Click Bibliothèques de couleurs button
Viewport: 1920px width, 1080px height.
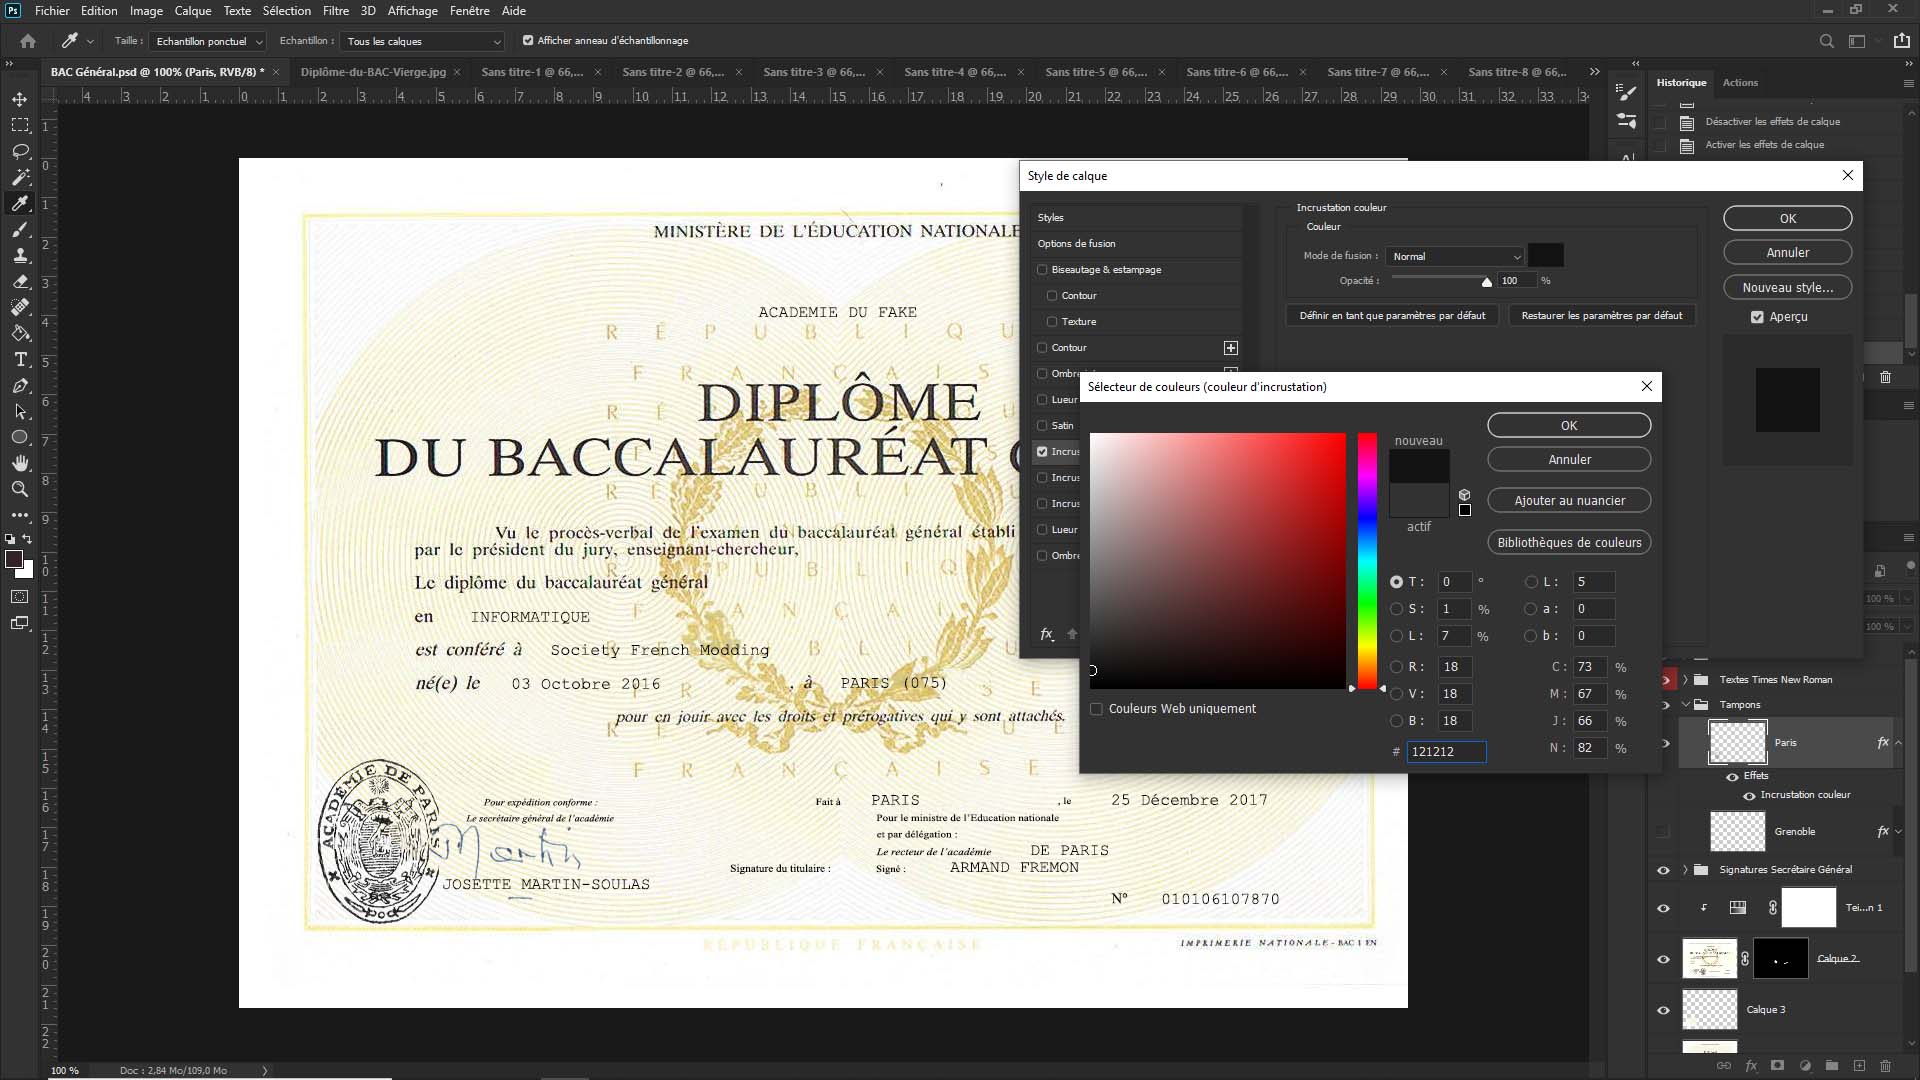[x=1569, y=543]
